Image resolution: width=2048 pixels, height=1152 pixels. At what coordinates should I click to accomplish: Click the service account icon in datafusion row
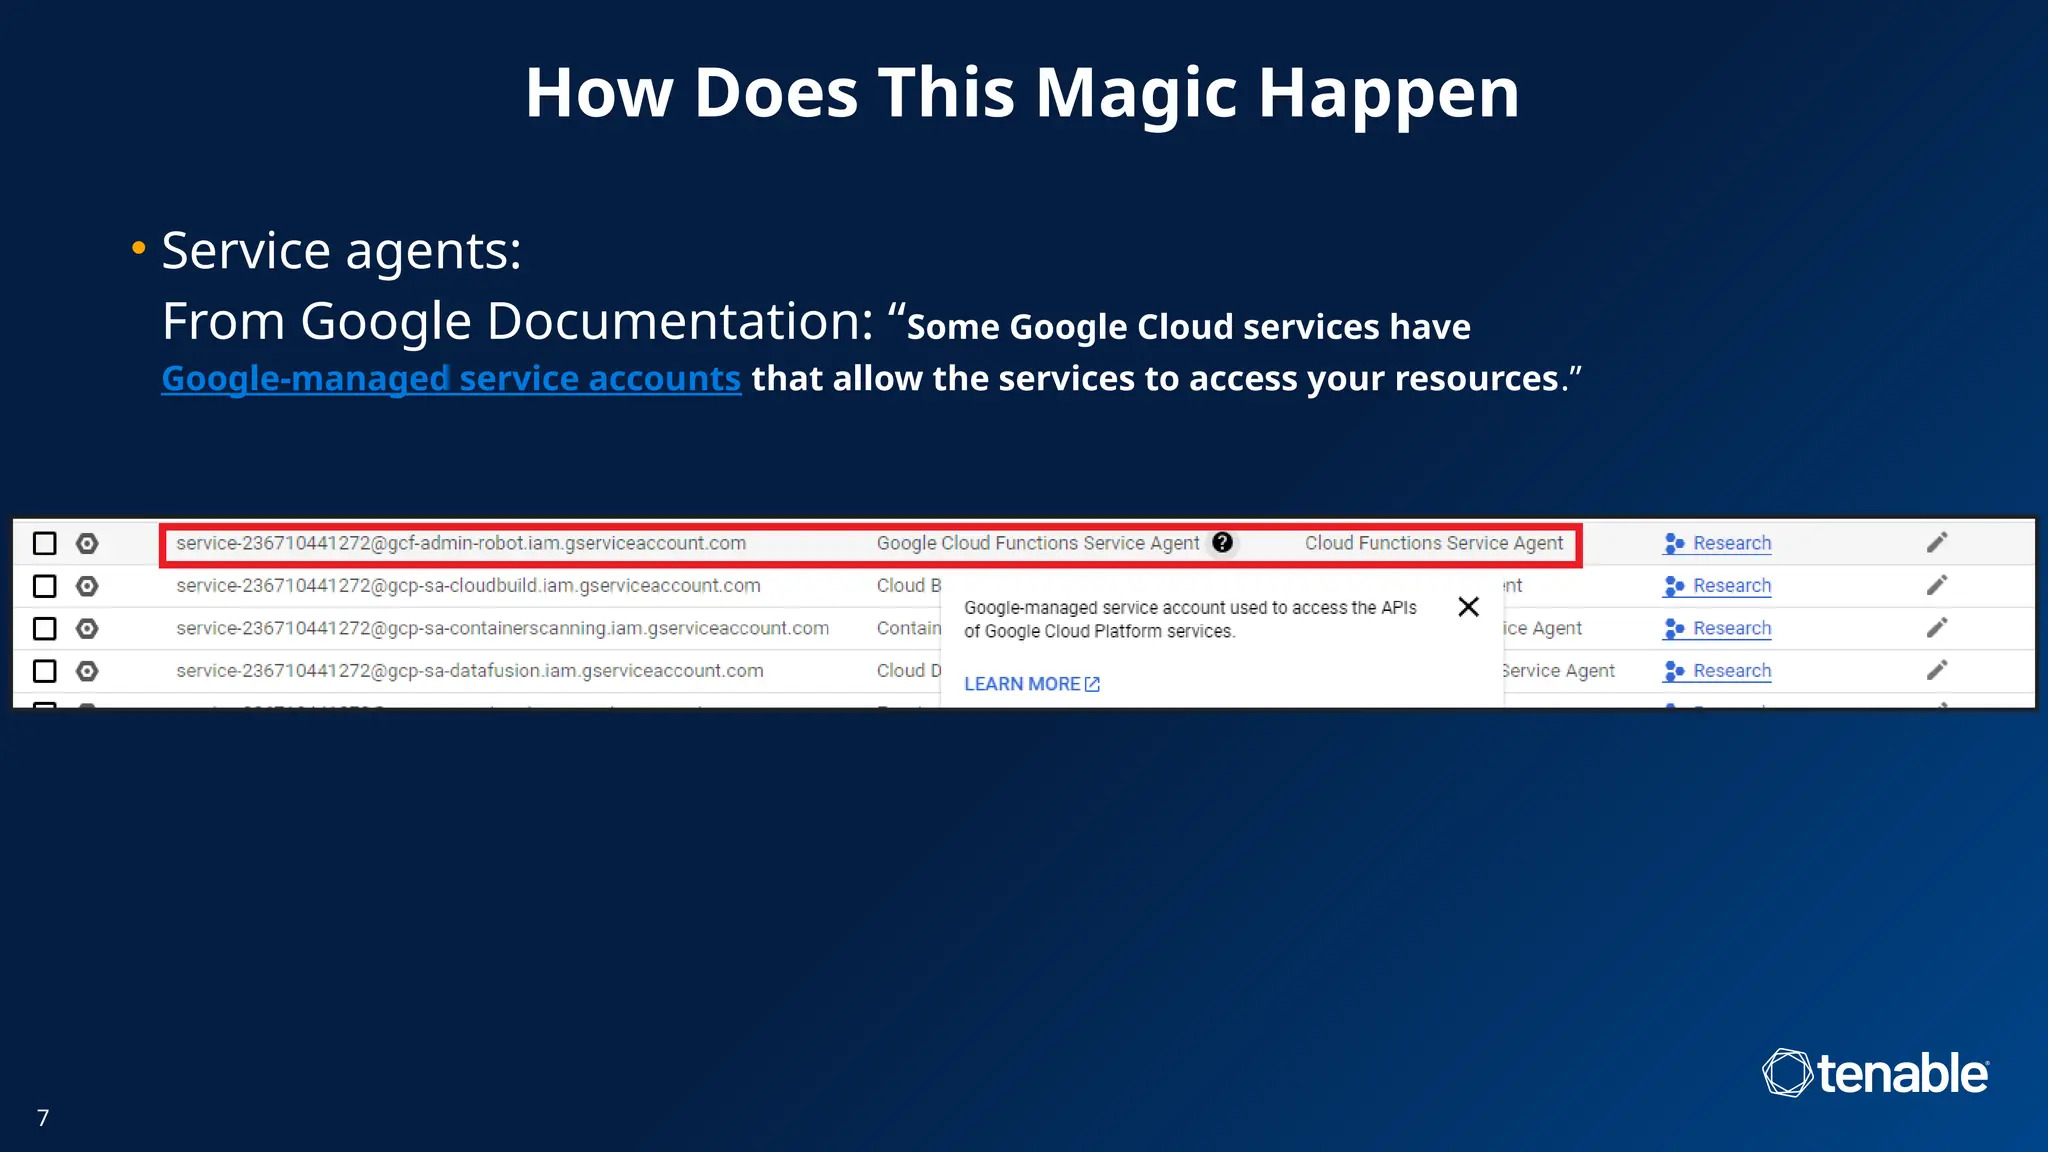click(x=87, y=671)
